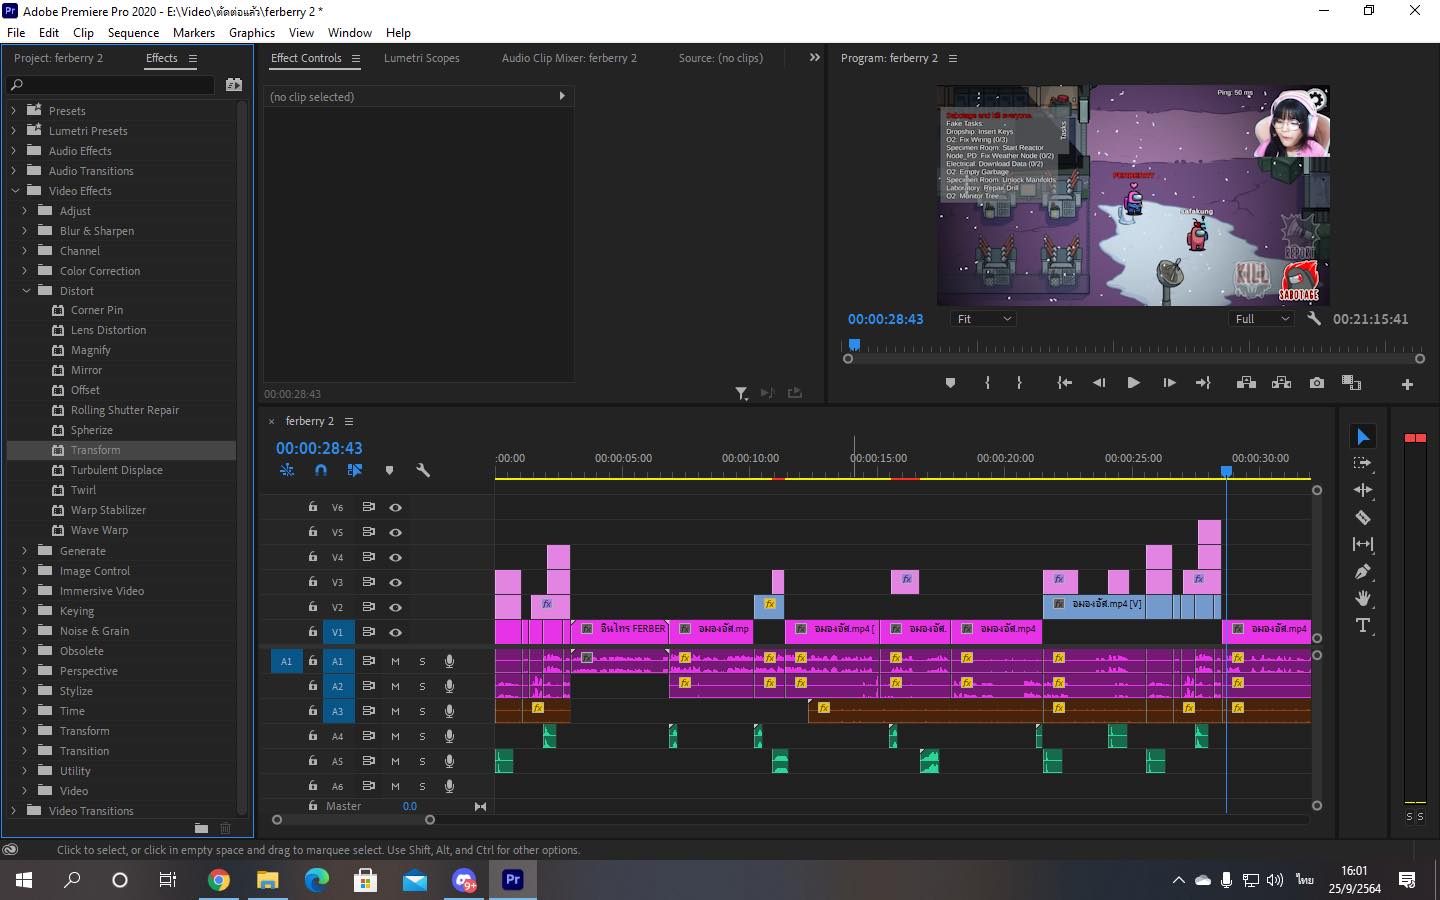Click the Extract button
The width and height of the screenshot is (1440, 900).
click(1281, 383)
